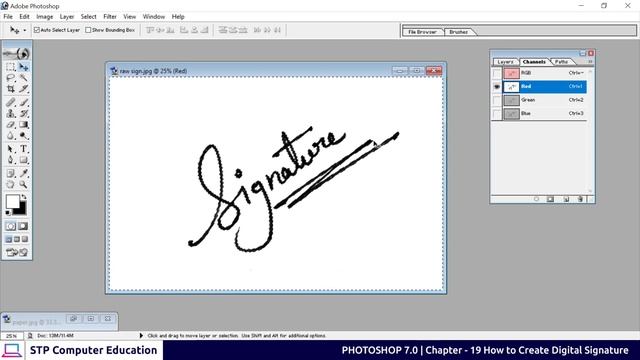Select the Pen tool
640x360 pixels.
(11, 160)
